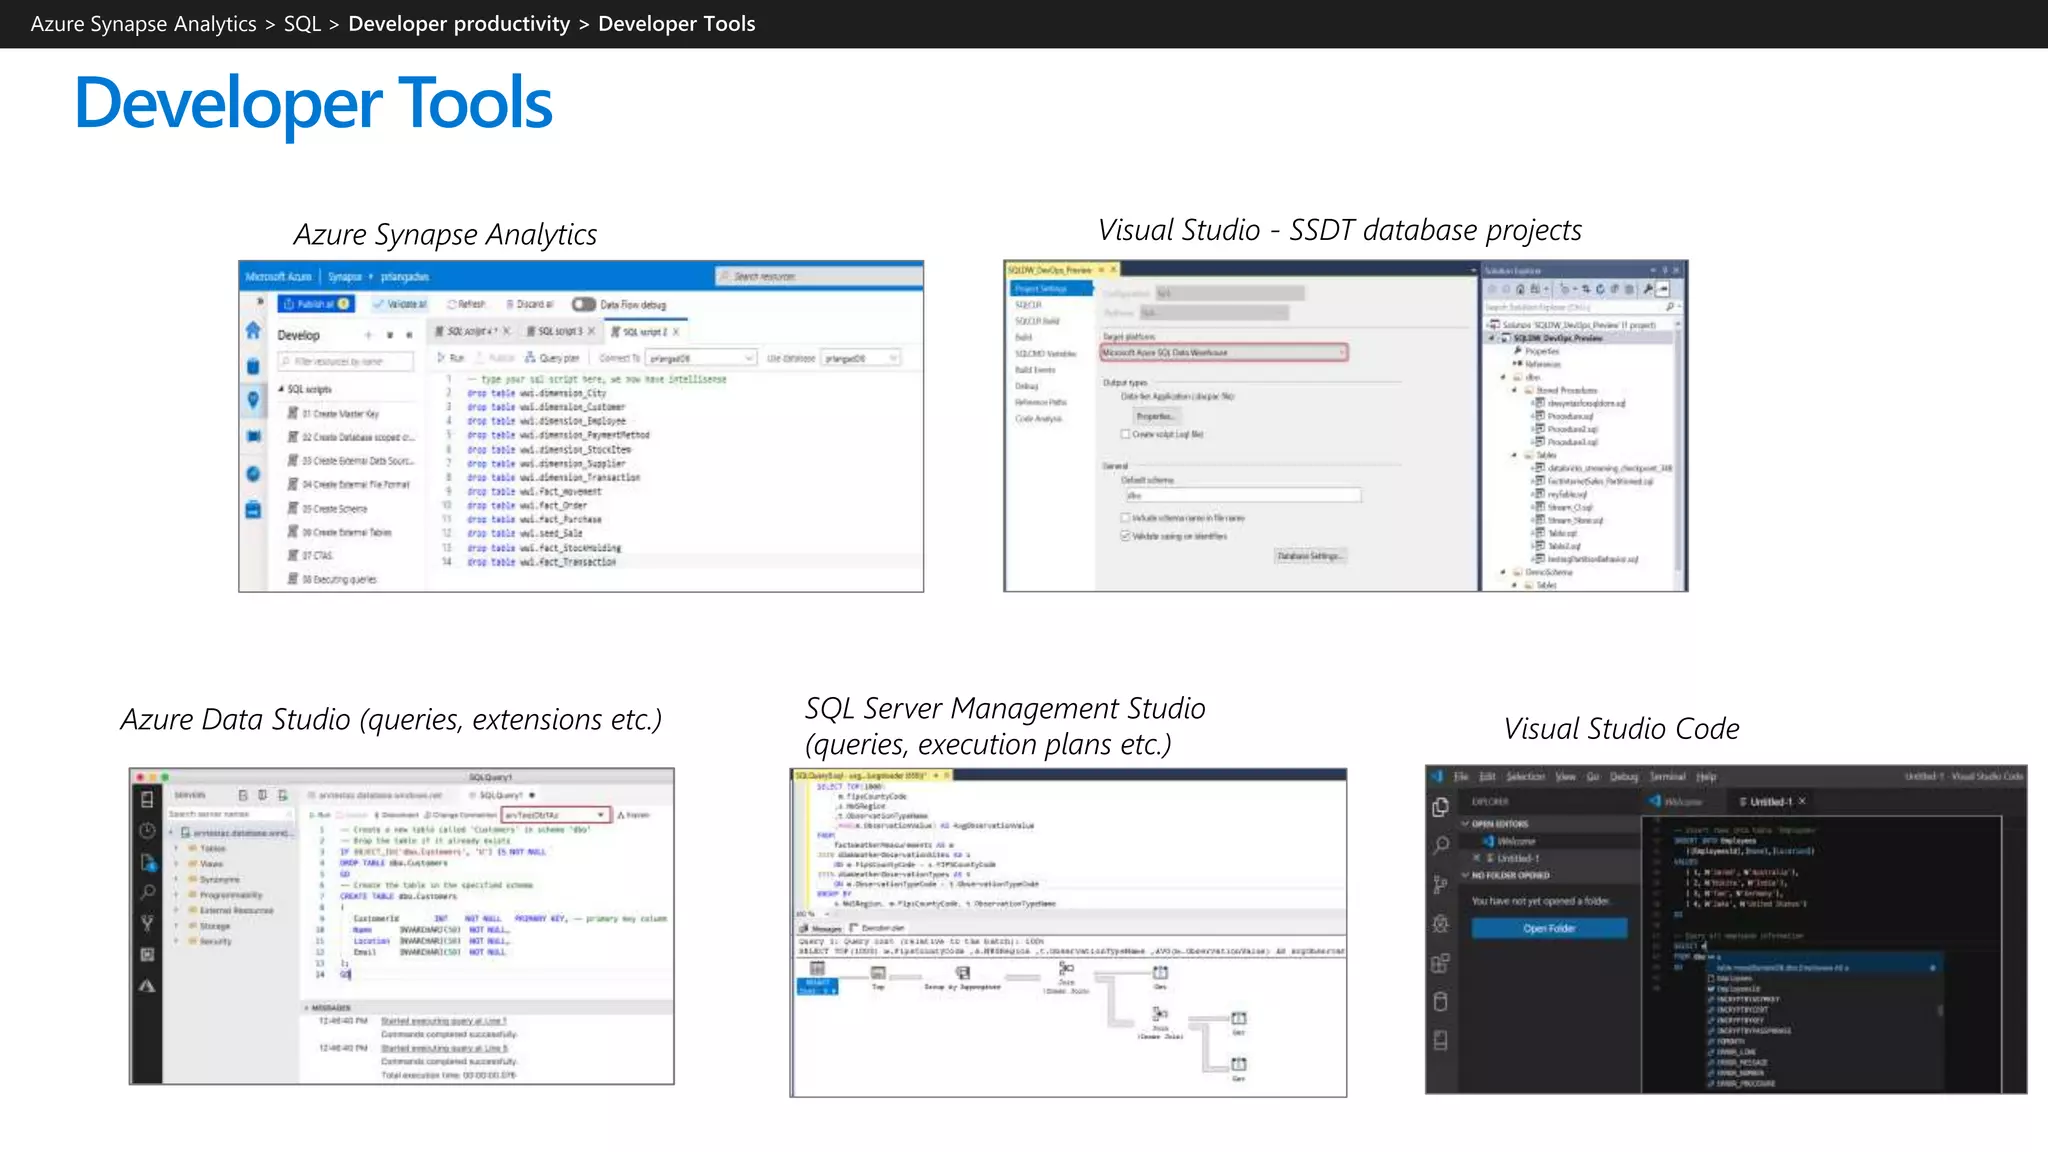The width and height of the screenshot is (2048, 1152).
Task: Open the 07 CTAS script in Synapse
Action: (x=311, y=556)
